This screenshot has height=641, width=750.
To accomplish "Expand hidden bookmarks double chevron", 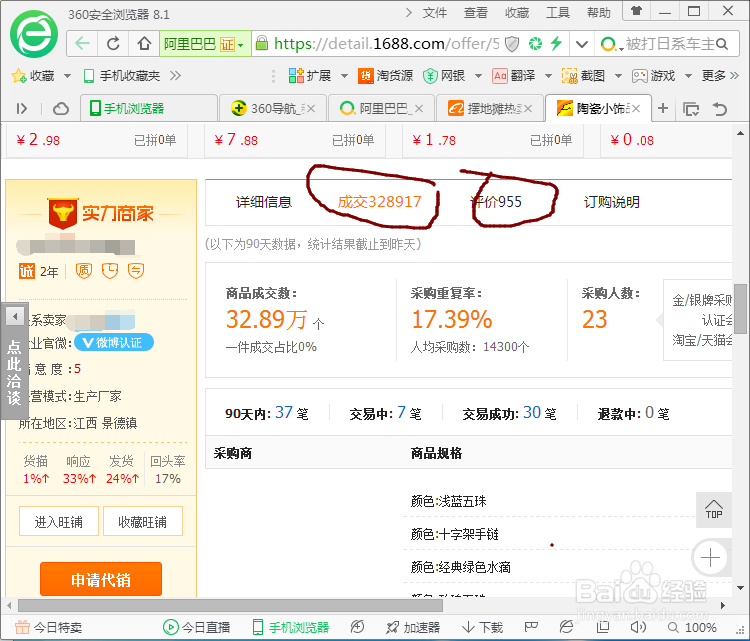I will click(x=175, y=76).
